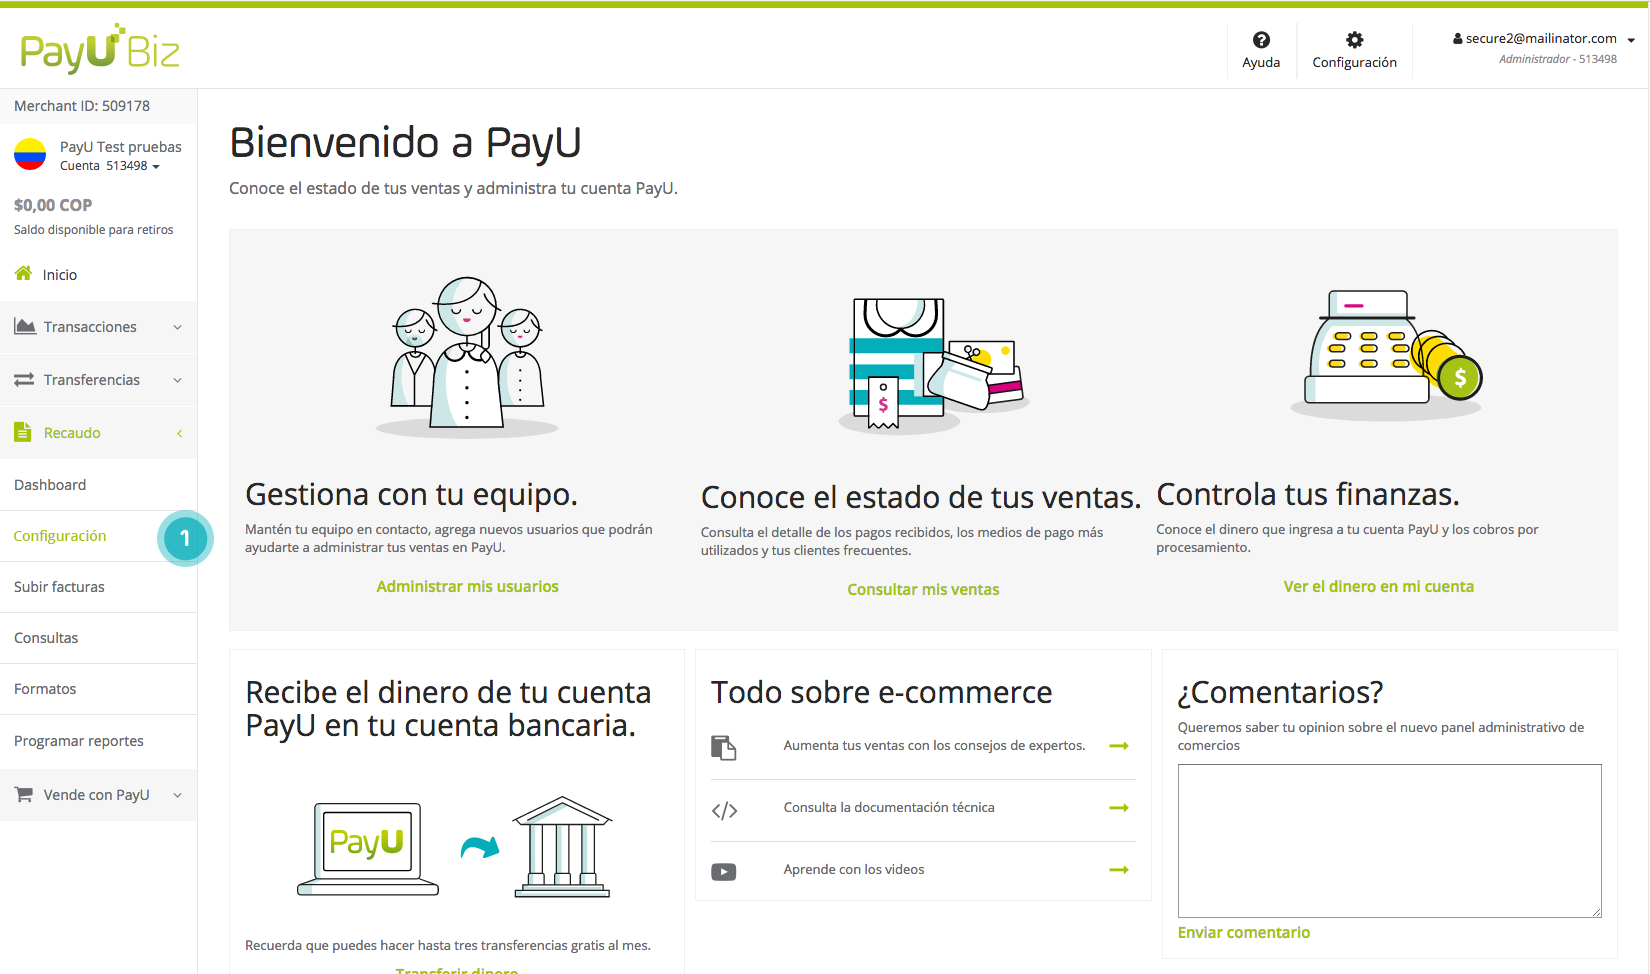Expand the Transacciones submenu chevron
The height and width of the screenshot is (974, 1650).
point(178,327)
